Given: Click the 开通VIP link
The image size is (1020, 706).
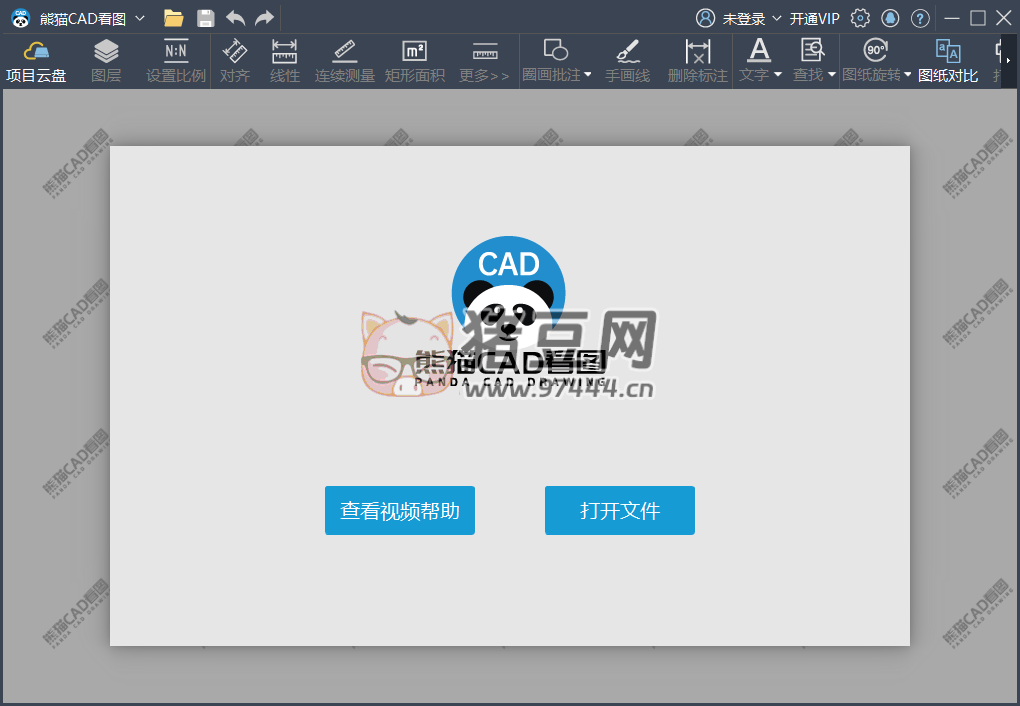Looking at the screenshot, I should click(x=815, y=18).
